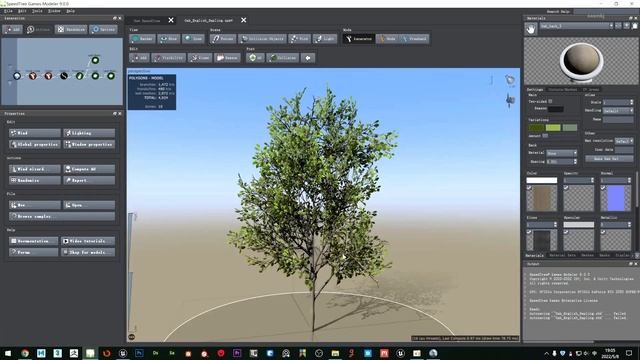640x360 pixels.
Task: Select the hand tool icon in Materials panel
Action: pyautogui.click(x=531, y=29)
